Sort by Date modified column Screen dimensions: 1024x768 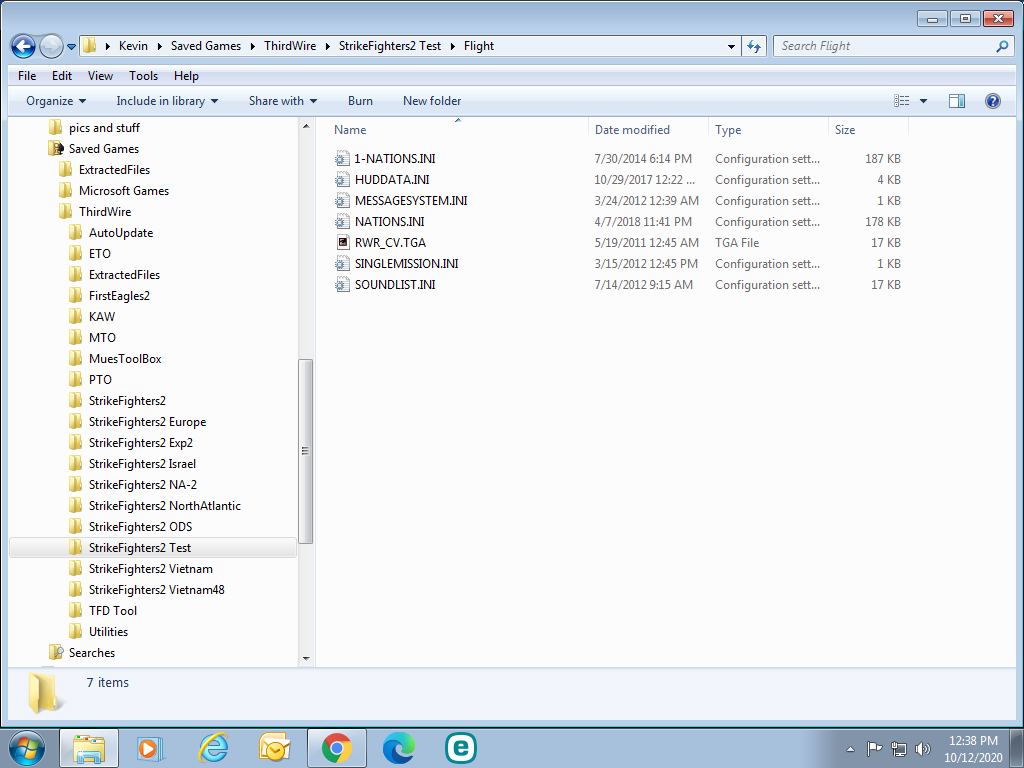tap(648, 130)
